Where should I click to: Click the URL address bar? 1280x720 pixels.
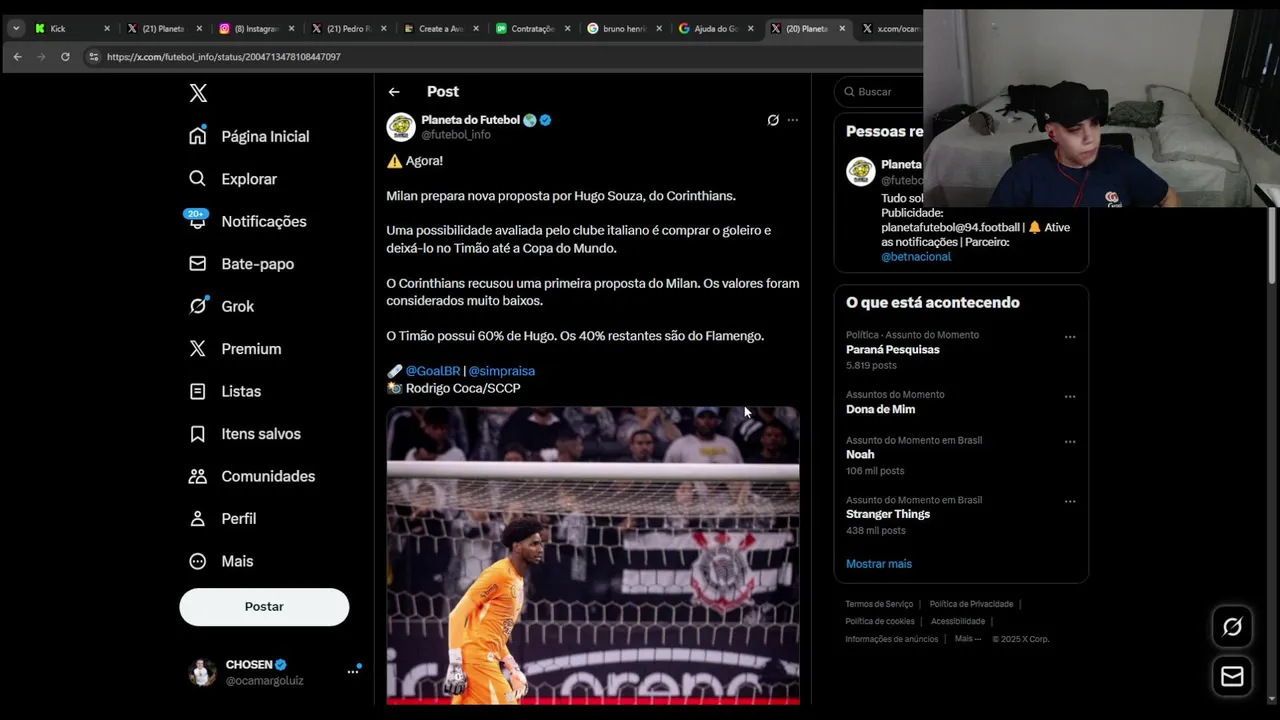500,57
